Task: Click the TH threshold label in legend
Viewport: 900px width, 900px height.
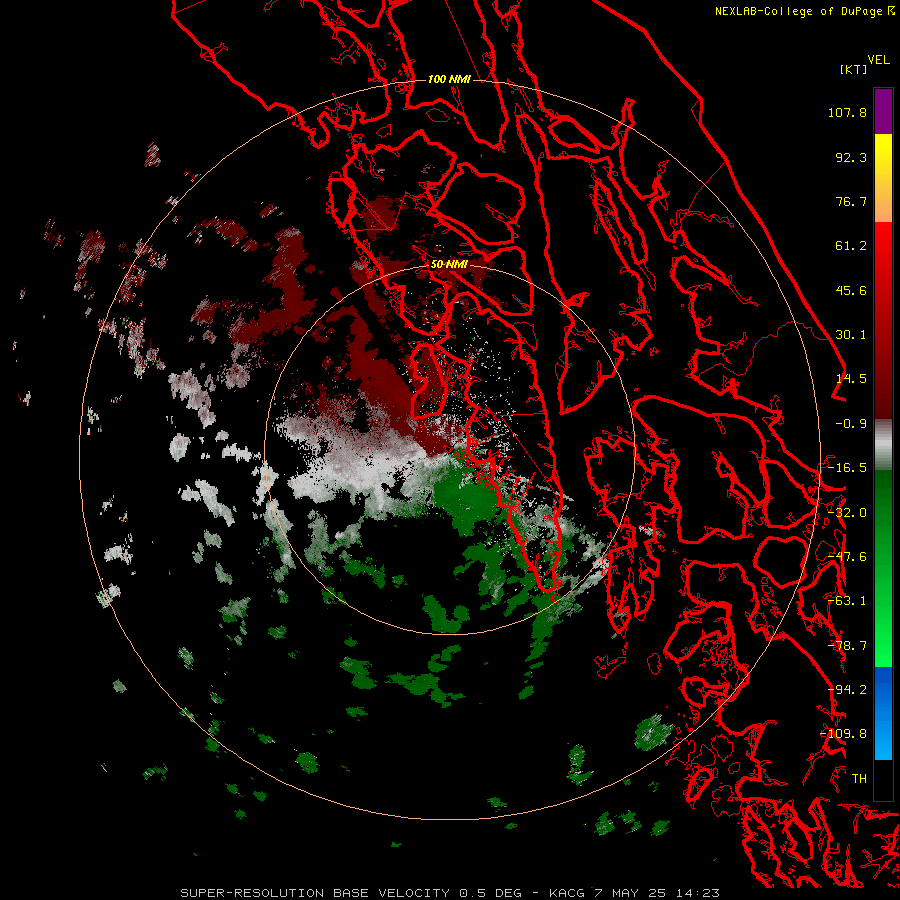Action: (x=859, y=779)
